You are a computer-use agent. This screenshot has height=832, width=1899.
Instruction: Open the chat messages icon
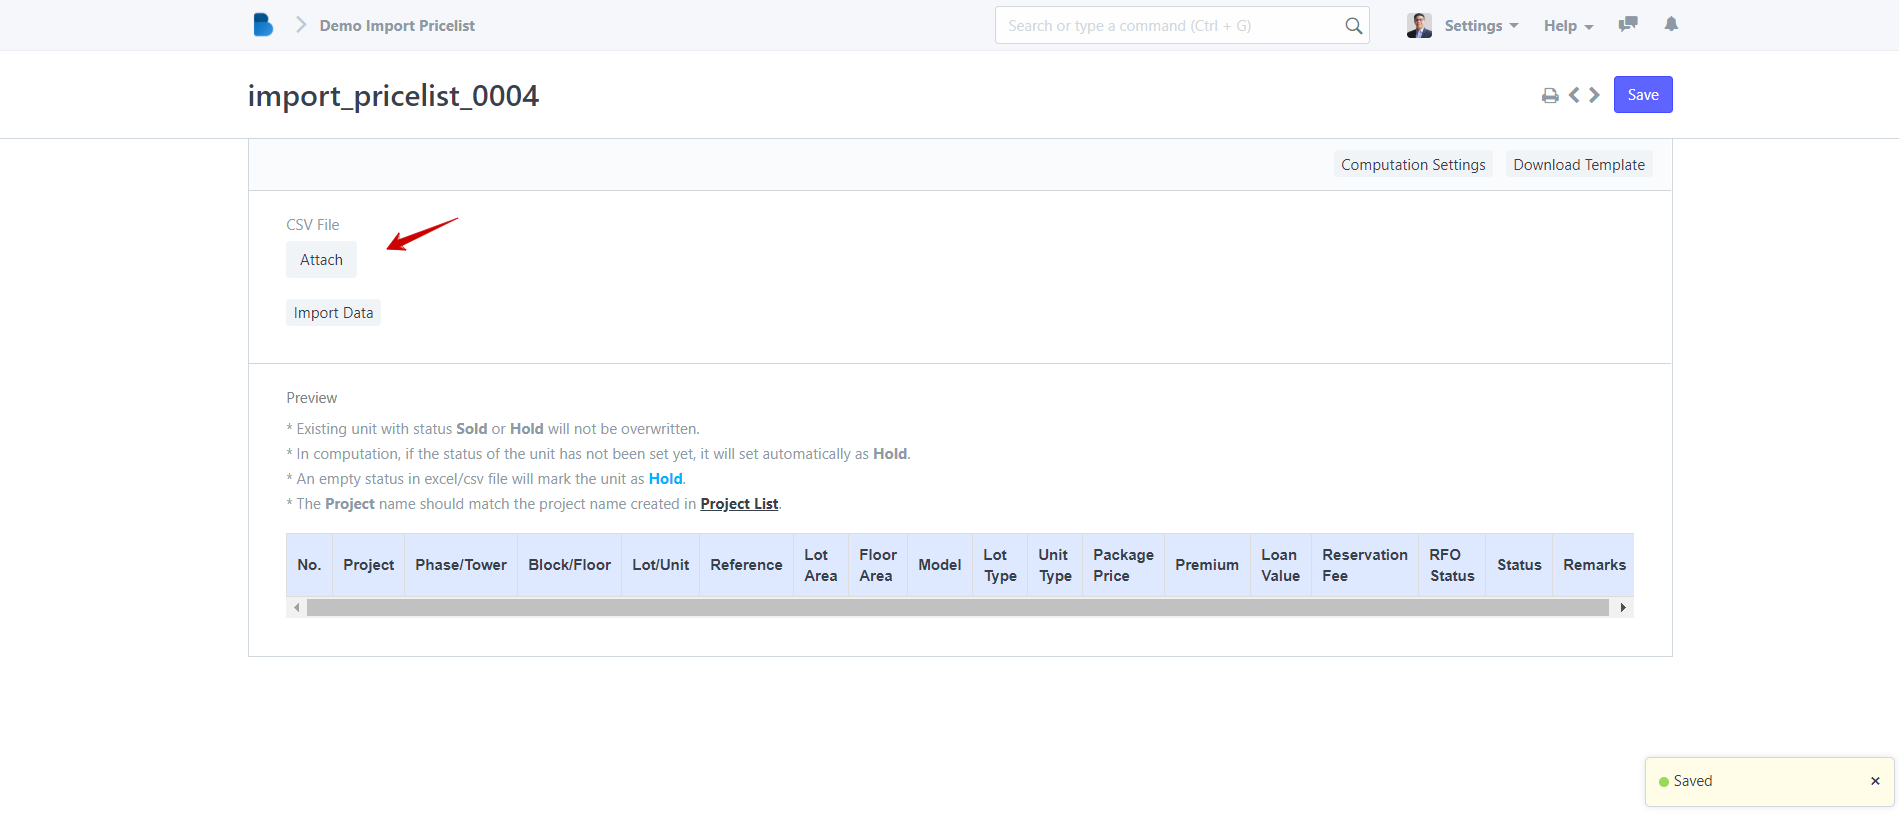point(1628,25)
